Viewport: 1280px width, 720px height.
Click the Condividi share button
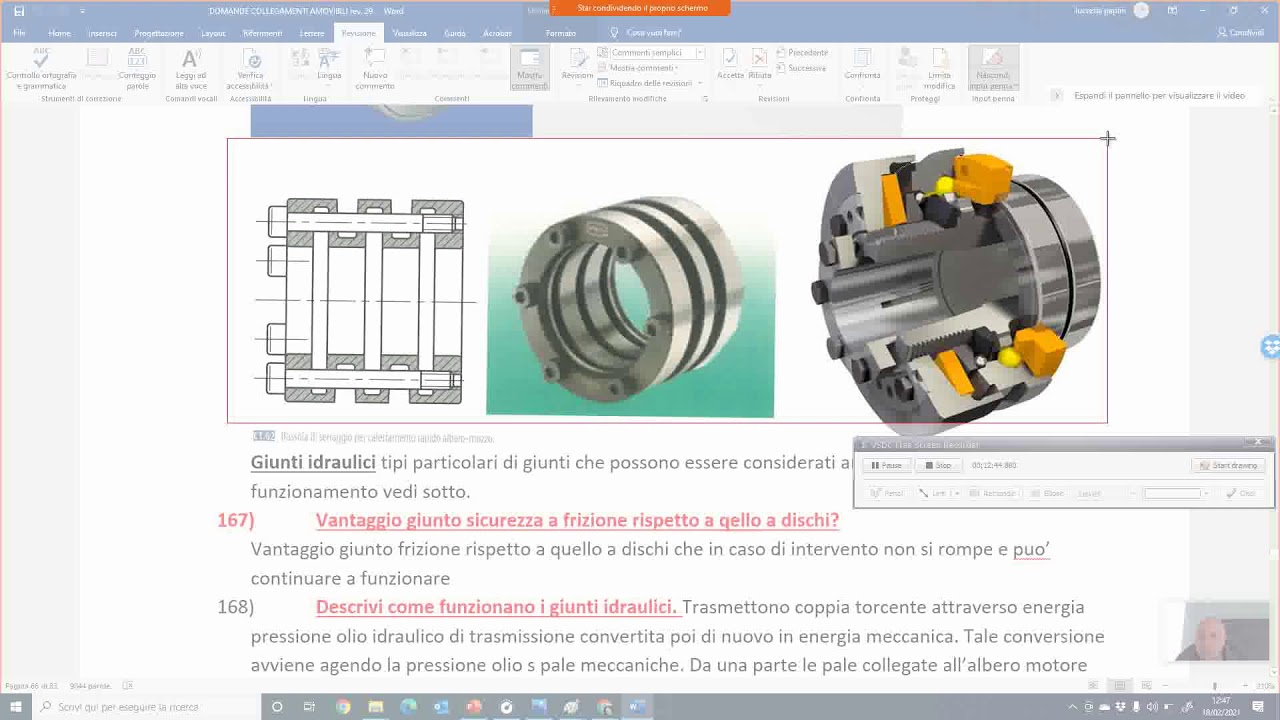coord(1241,33)
